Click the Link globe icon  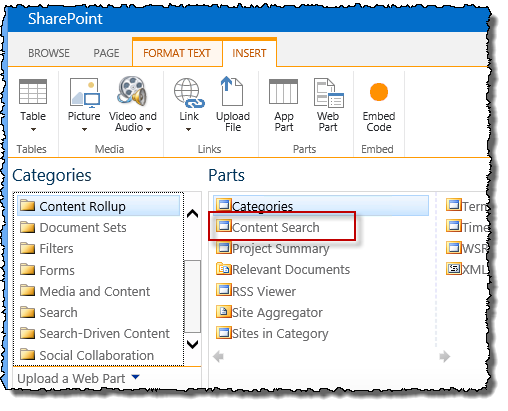click(189, 93)
